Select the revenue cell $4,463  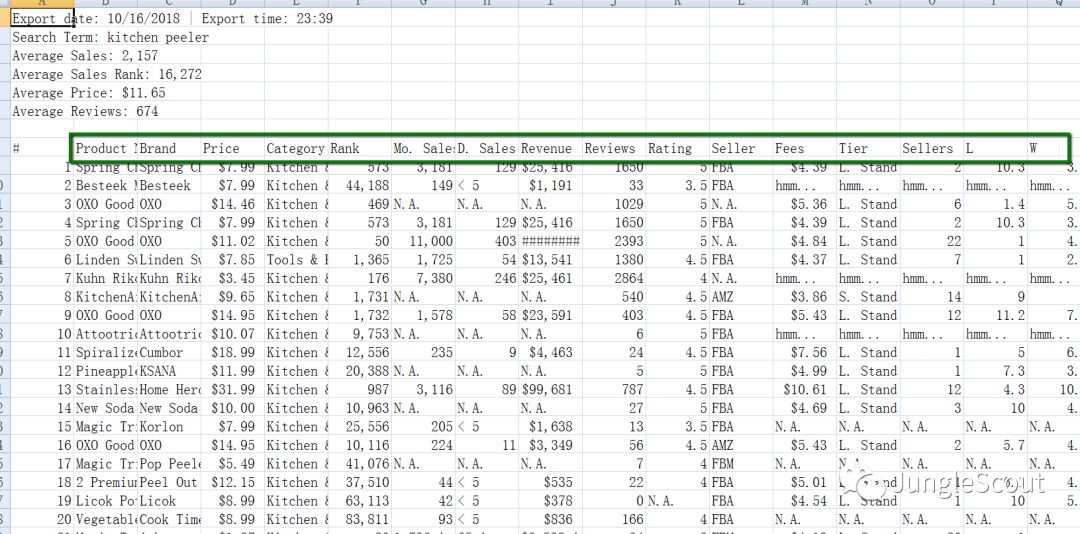click(x=550, y=353)
